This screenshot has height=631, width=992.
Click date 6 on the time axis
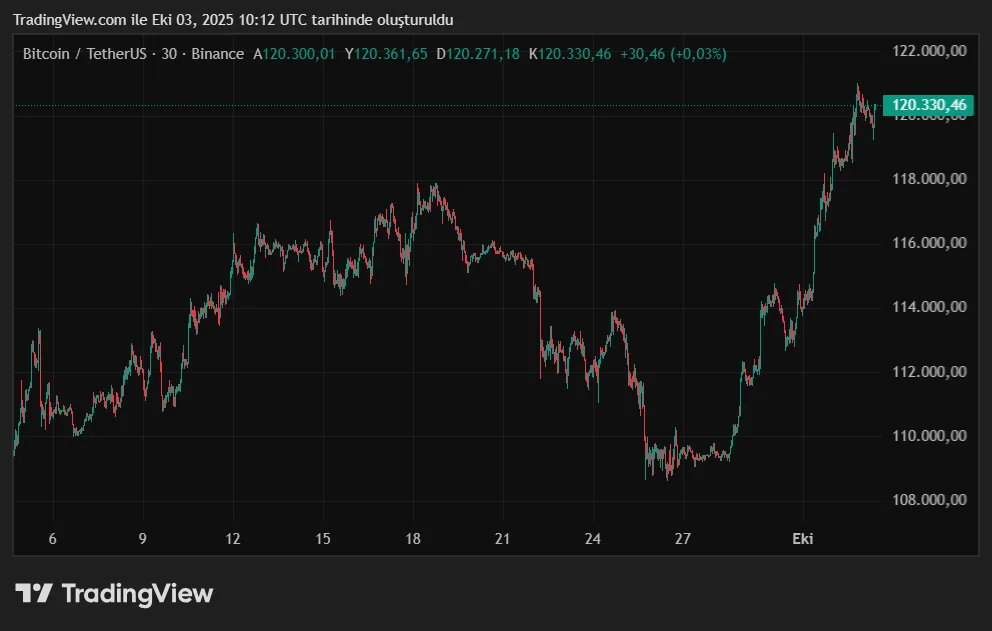click(x=52, y=539)
